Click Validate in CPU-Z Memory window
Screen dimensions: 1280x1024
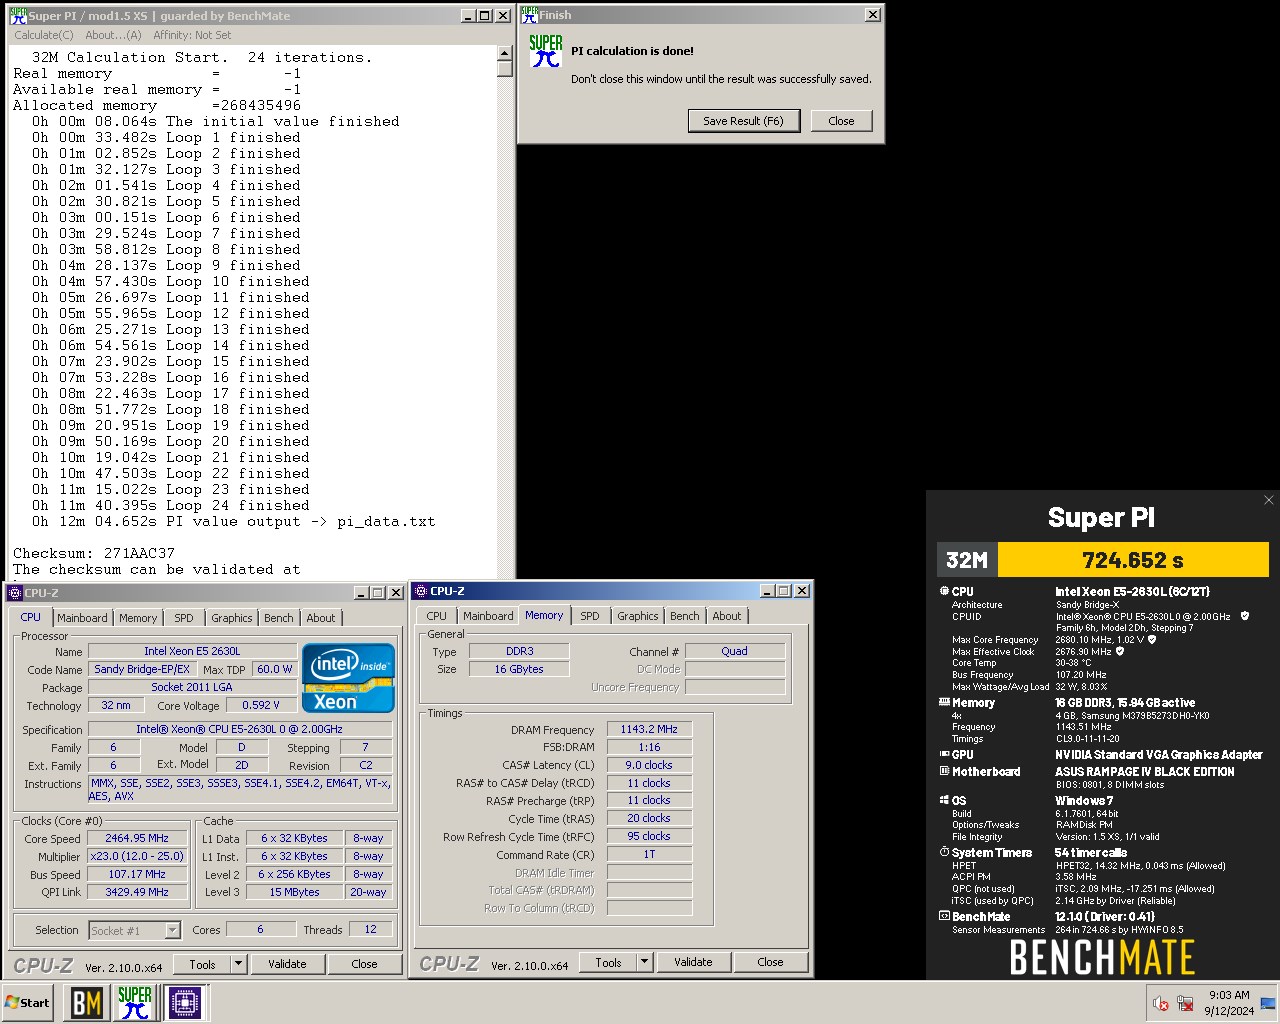point(693,962)
